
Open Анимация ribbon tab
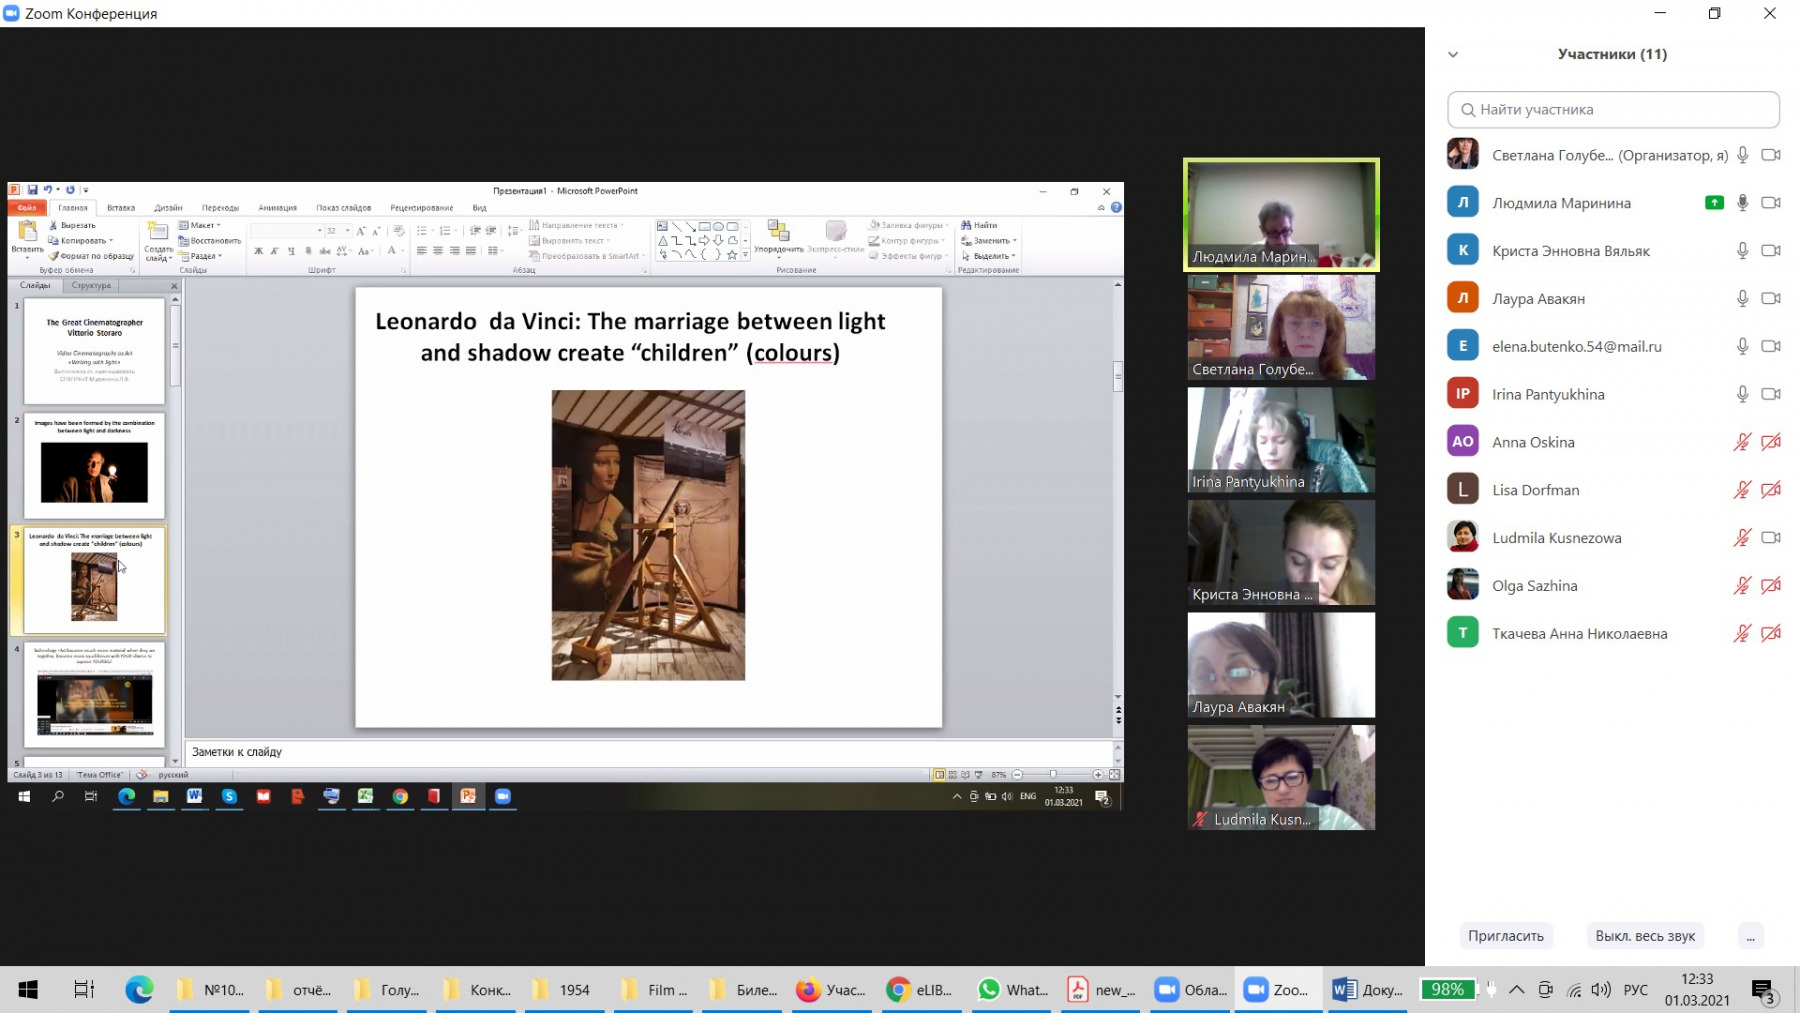[x=277, y=208]
